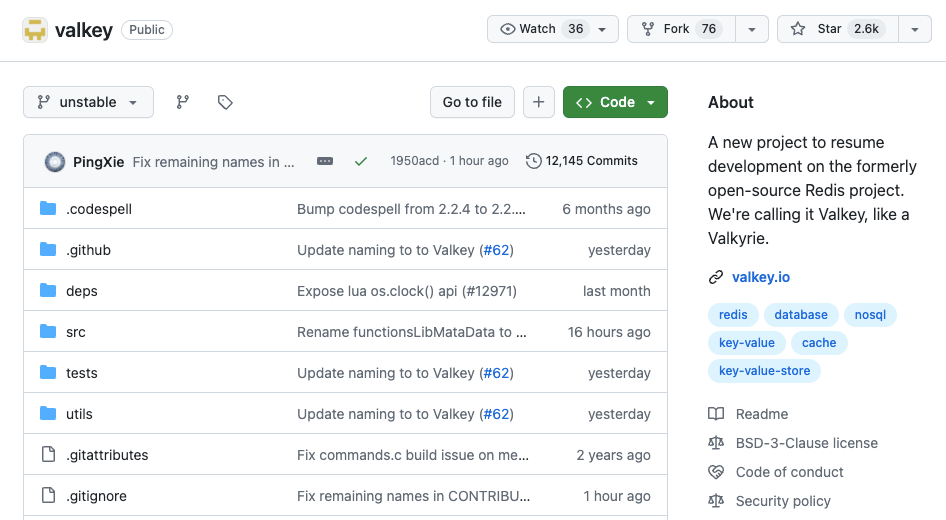
Task: Open the branches icon next to unstable
Action: pyautogui.click(x=182, y=102)
